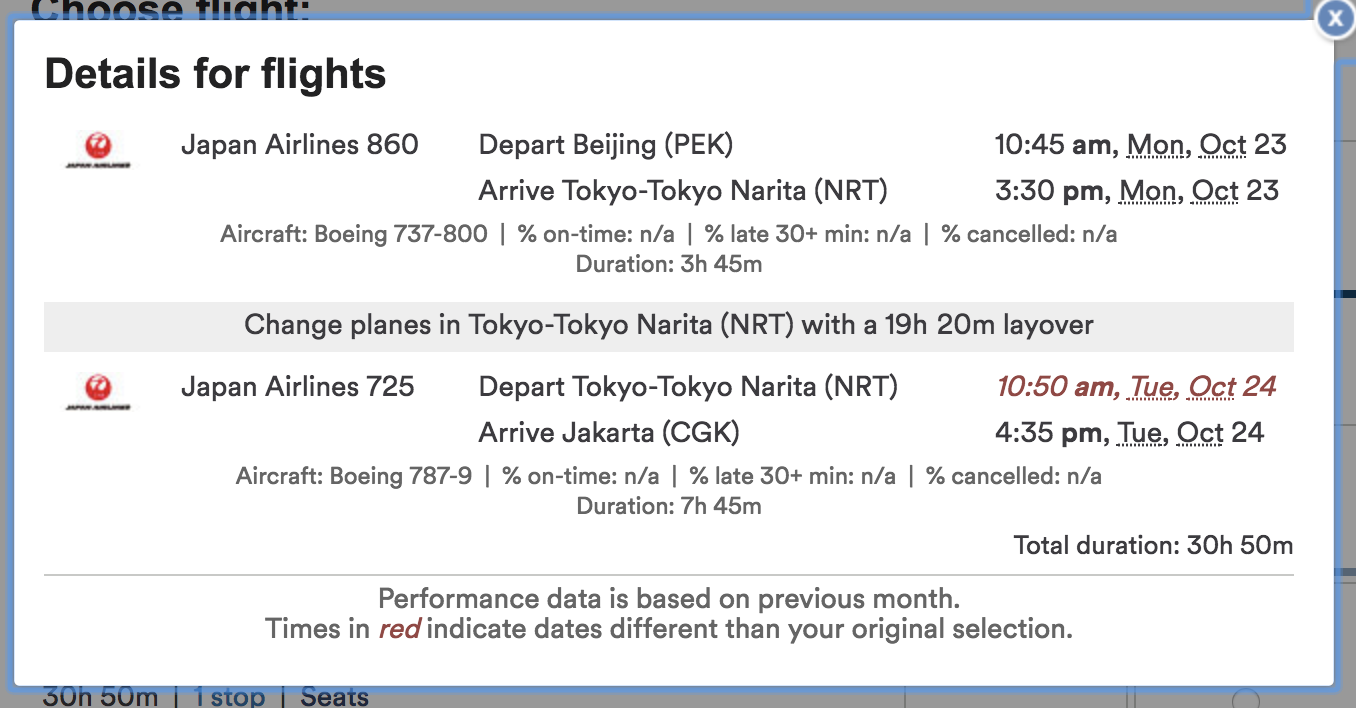This screenshot has height=708, width=1356.
Task: Click the Boeing 787-9 aircraft info line
Action: (x=669, y=476)
